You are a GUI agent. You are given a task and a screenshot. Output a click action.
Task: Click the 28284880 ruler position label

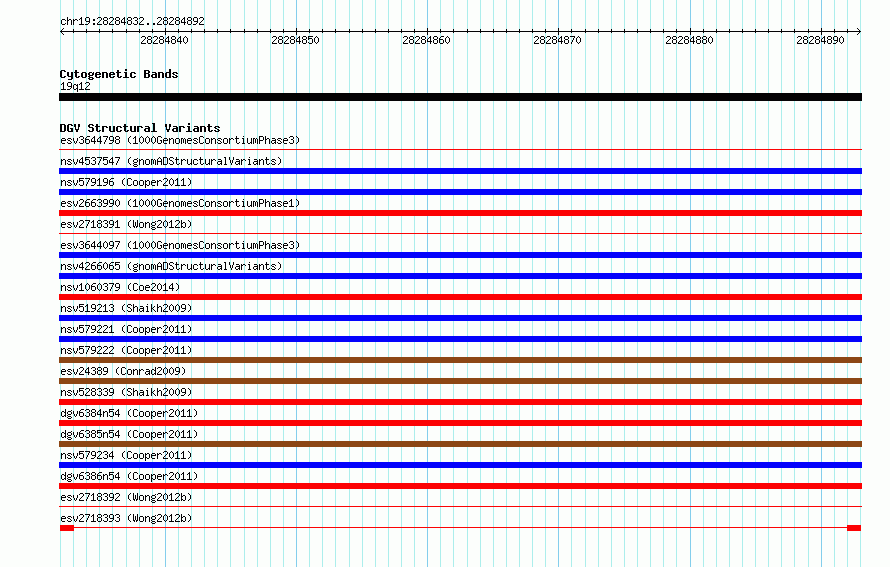pyautogui.click(x=690, y=40)
